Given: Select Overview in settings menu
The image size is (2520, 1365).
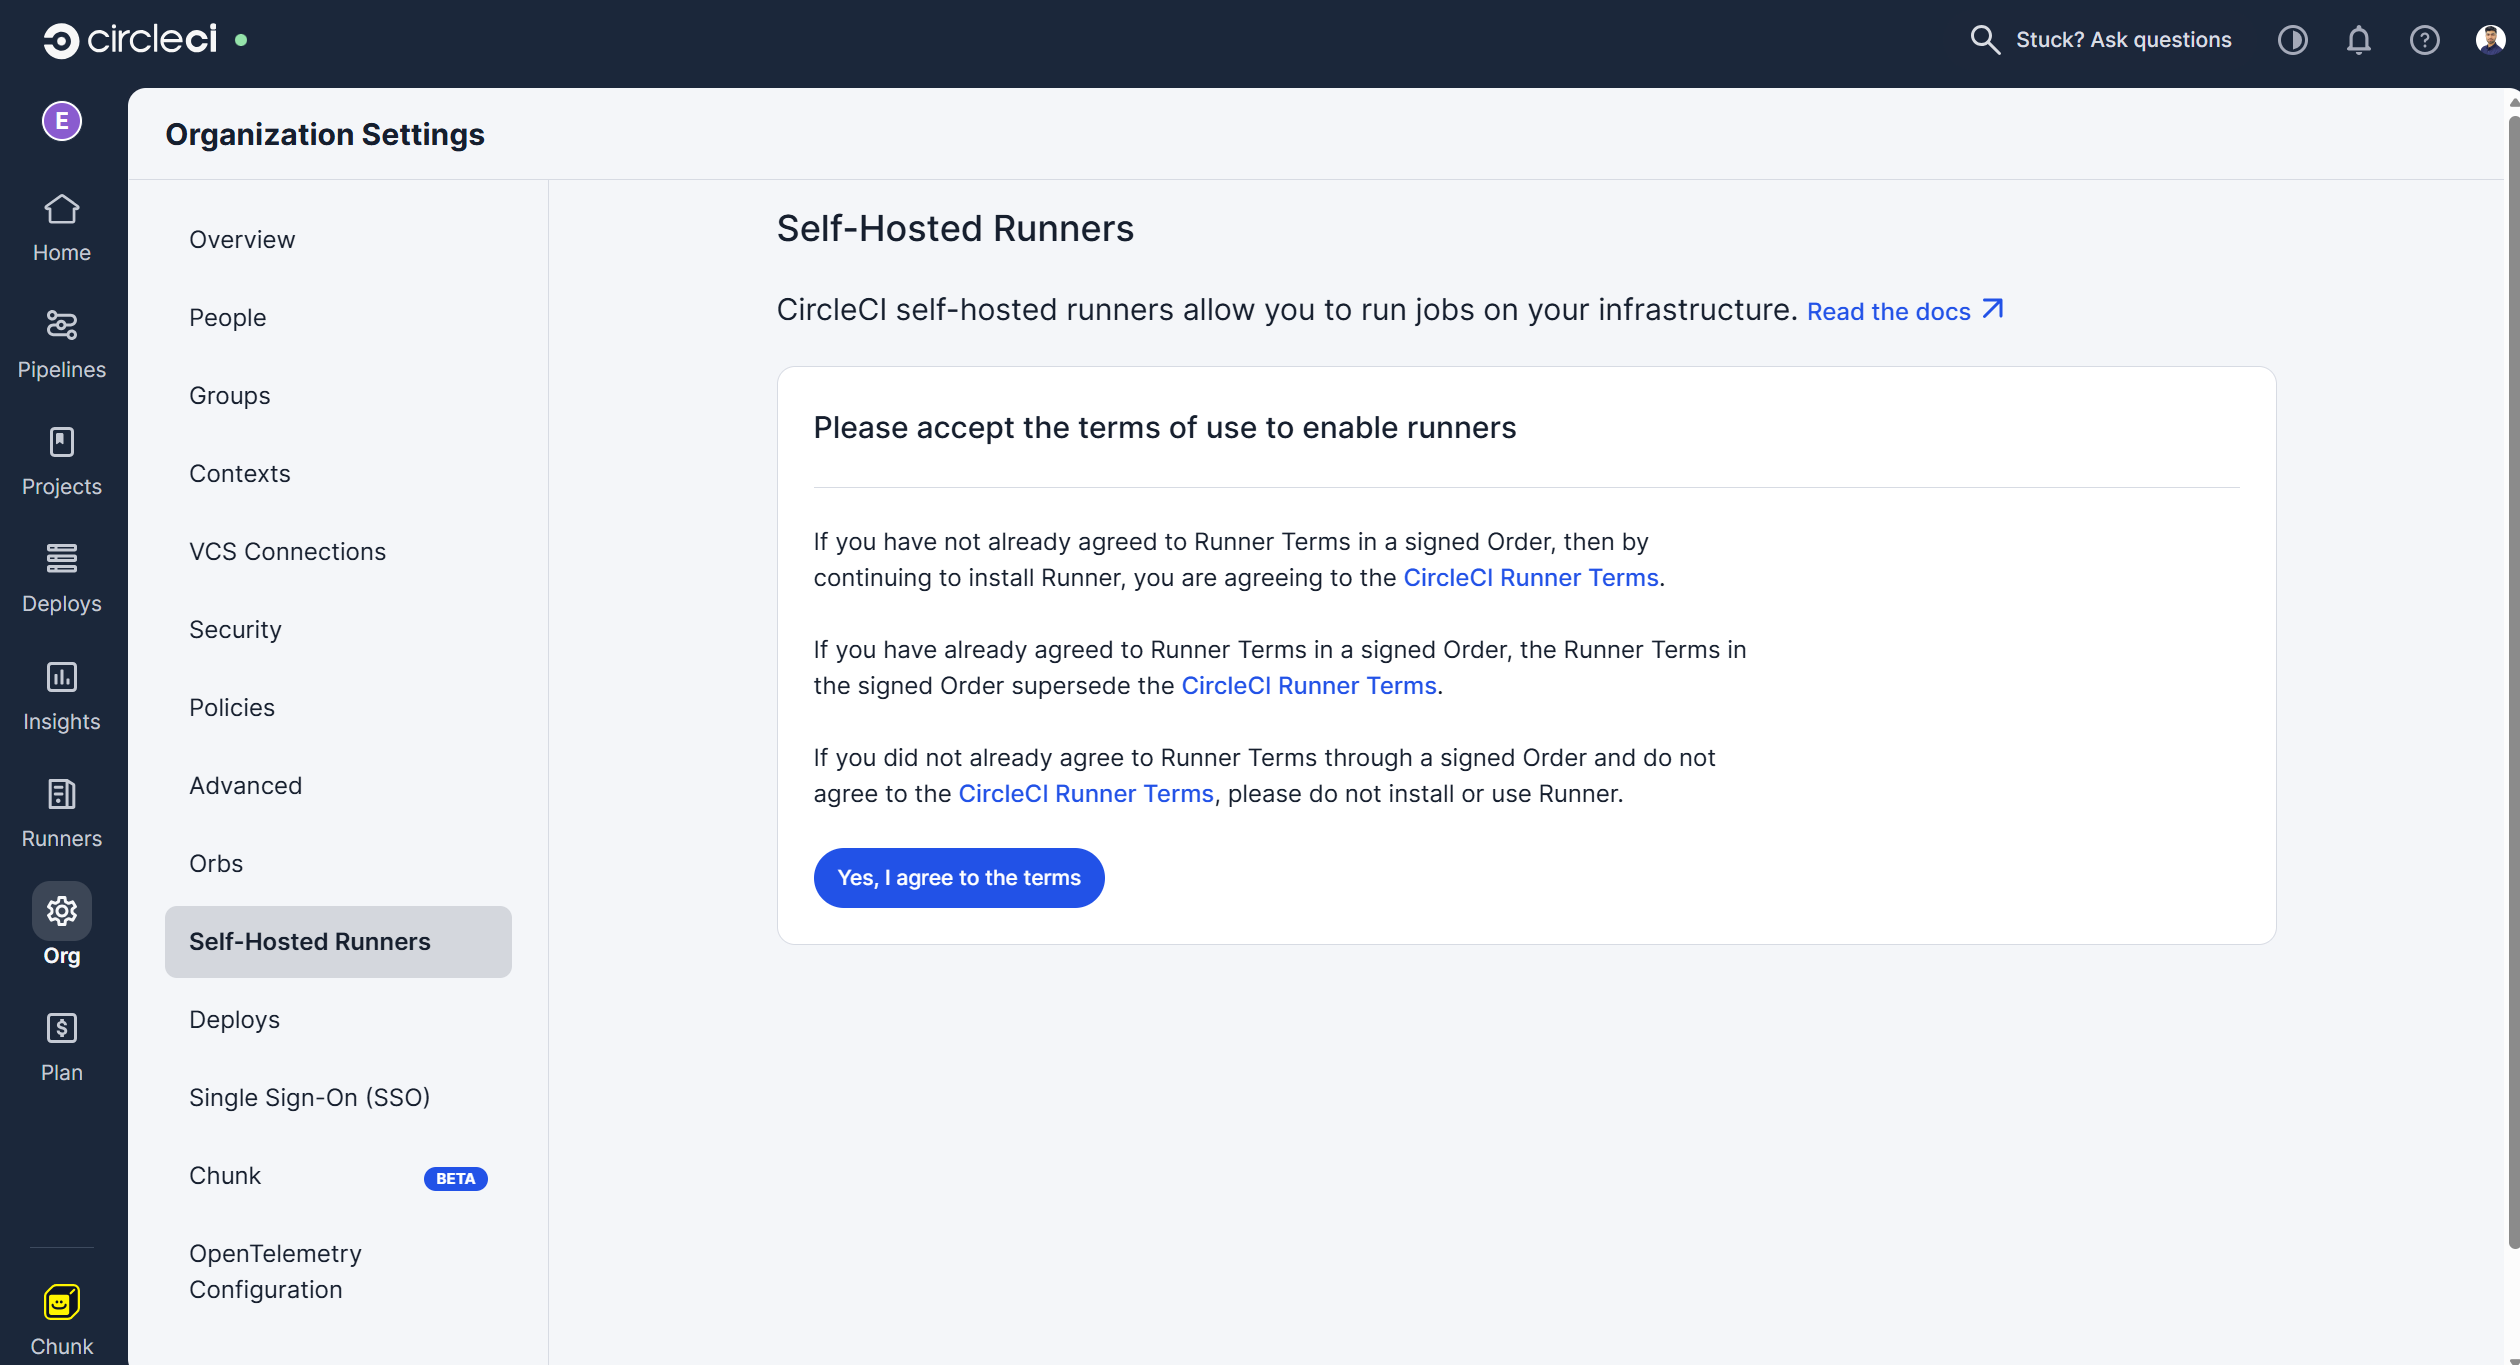Looking at the screenshot, I should click(338, 240).
